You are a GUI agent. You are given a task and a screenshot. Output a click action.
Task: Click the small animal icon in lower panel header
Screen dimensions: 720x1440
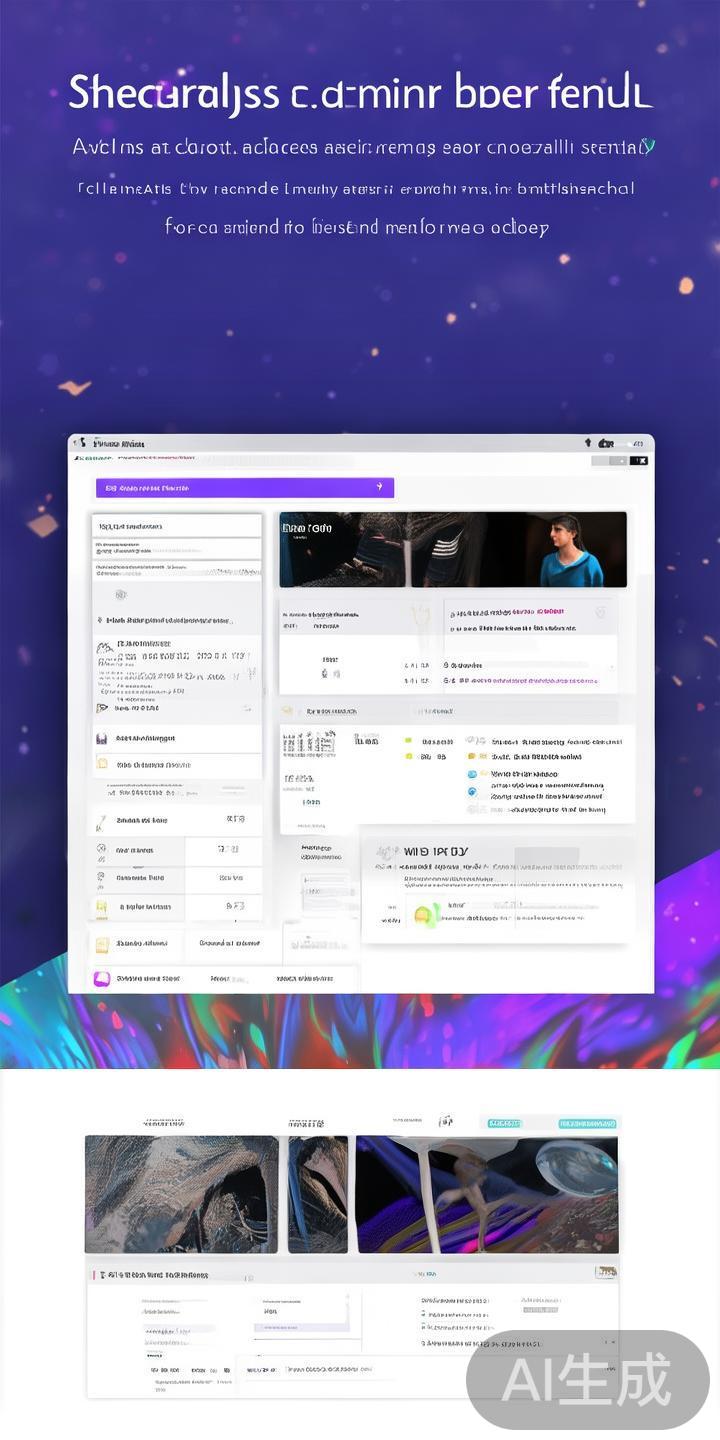point(605,1272)
